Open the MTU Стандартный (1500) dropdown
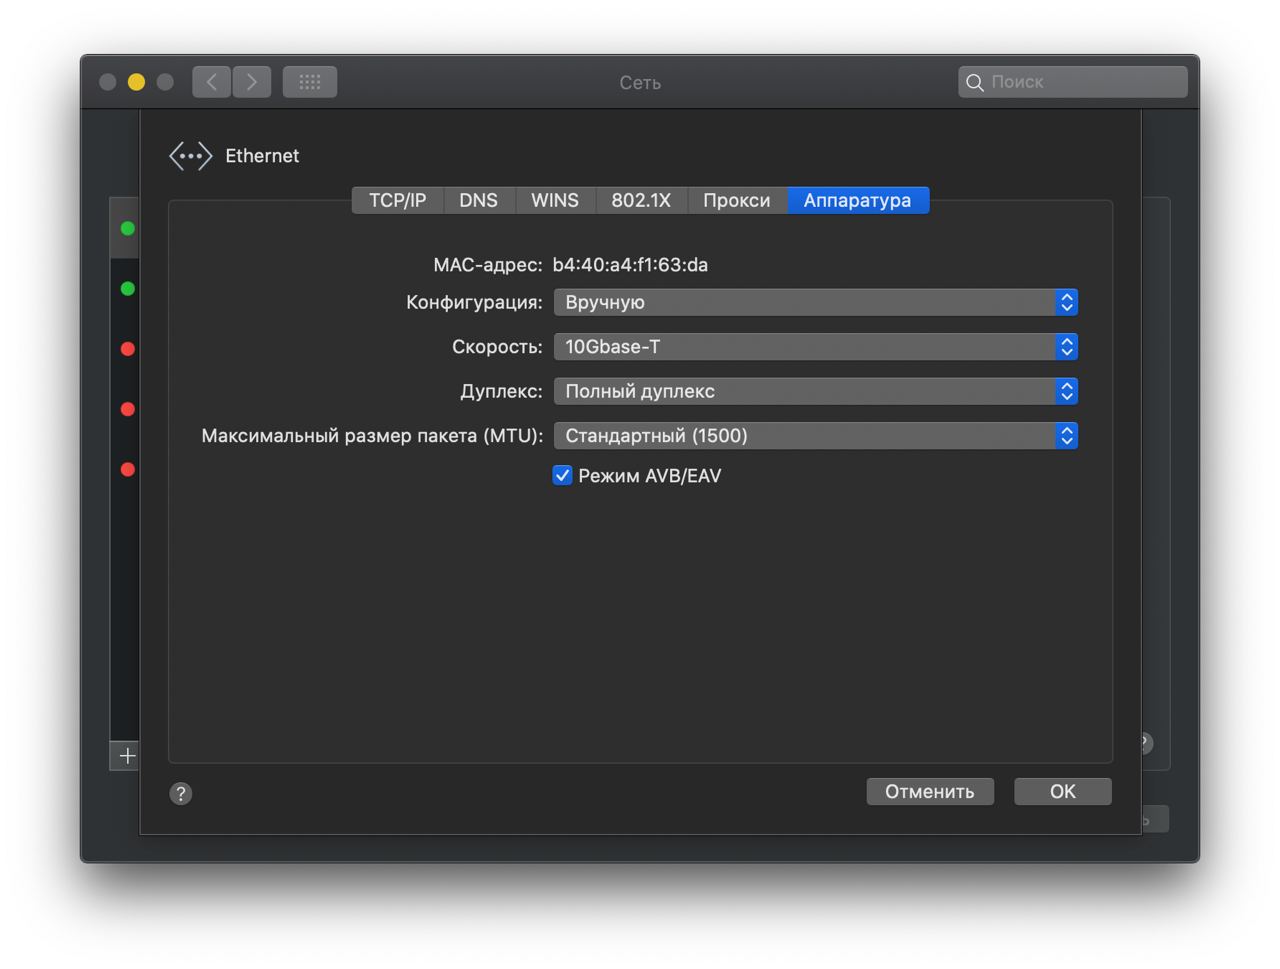 [x=816, y=436]
